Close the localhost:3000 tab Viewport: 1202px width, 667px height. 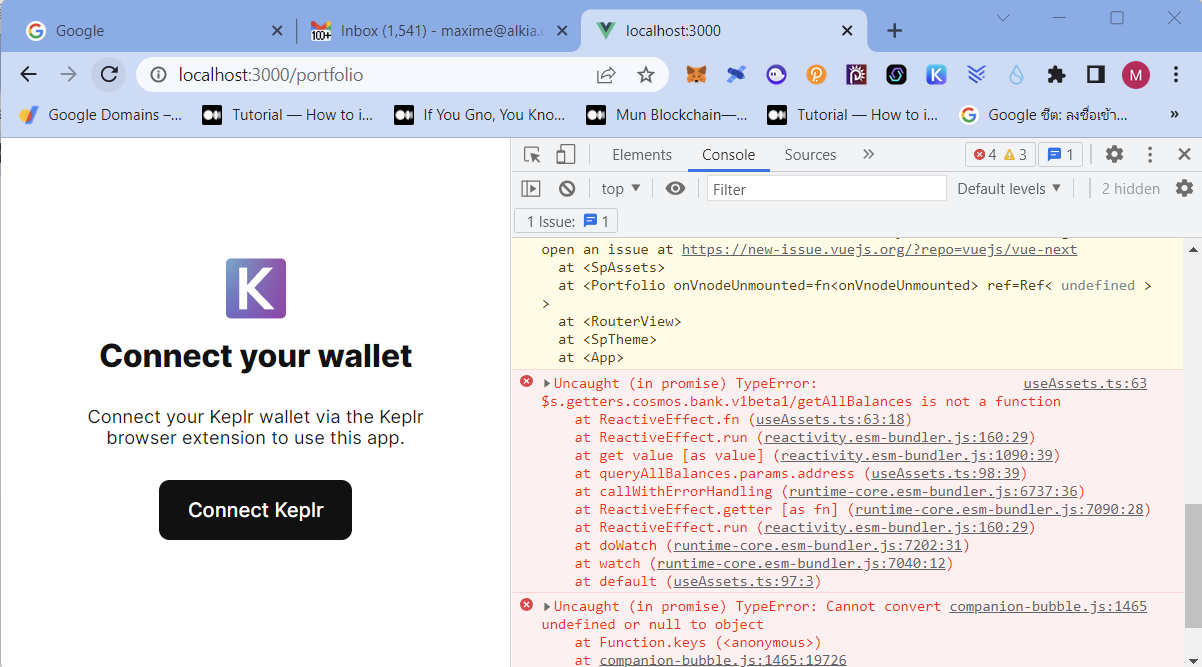point(847,31)
